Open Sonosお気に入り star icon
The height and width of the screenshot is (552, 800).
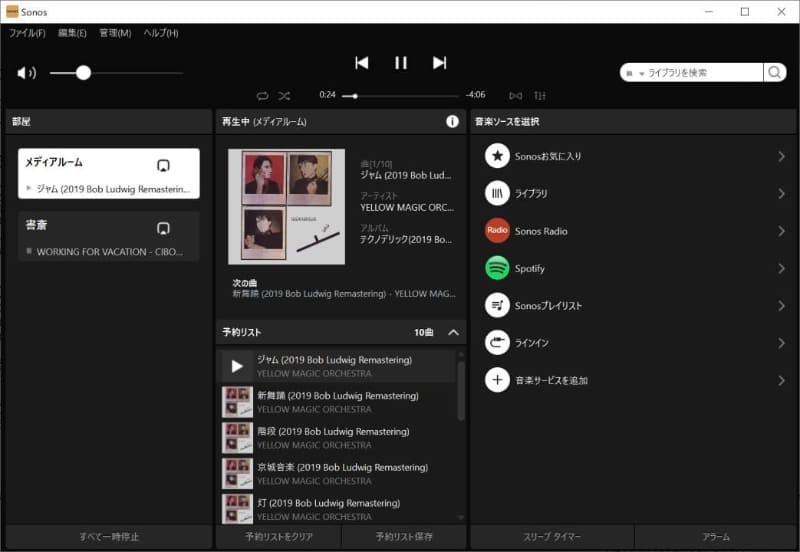click(x=497, y=156)
